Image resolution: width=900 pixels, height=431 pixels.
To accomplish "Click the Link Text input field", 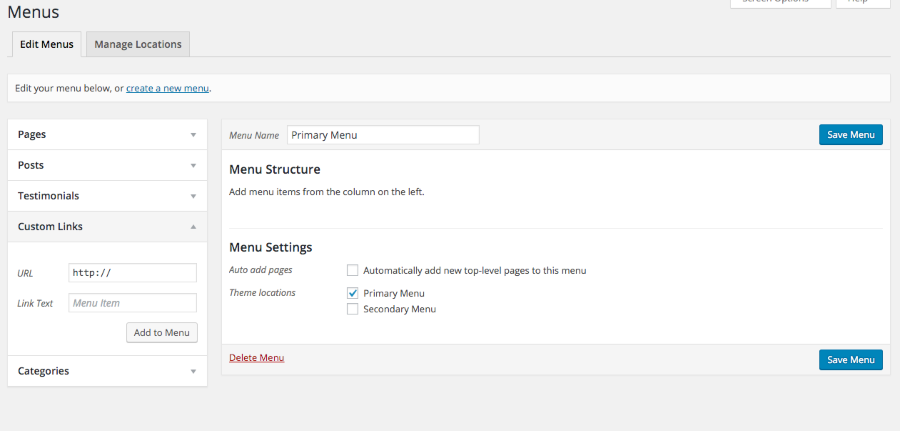I will 132,303.
